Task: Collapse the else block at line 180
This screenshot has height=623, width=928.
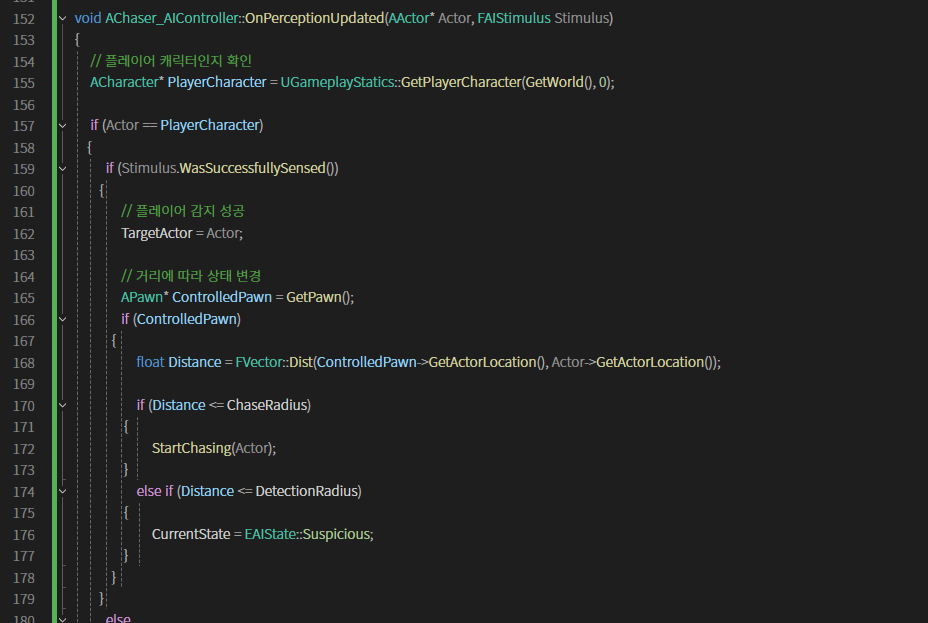Action: (62, 619)
